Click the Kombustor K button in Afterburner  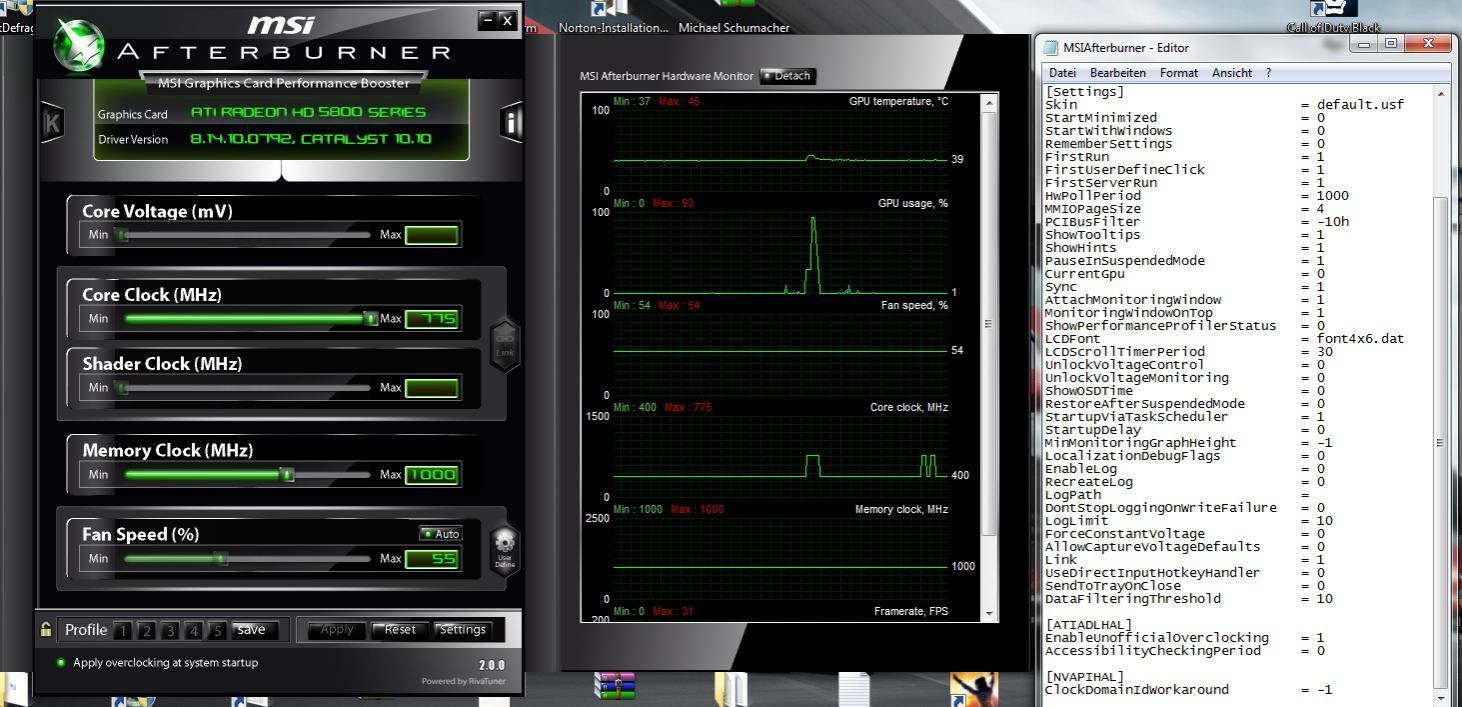pos(53,123)
